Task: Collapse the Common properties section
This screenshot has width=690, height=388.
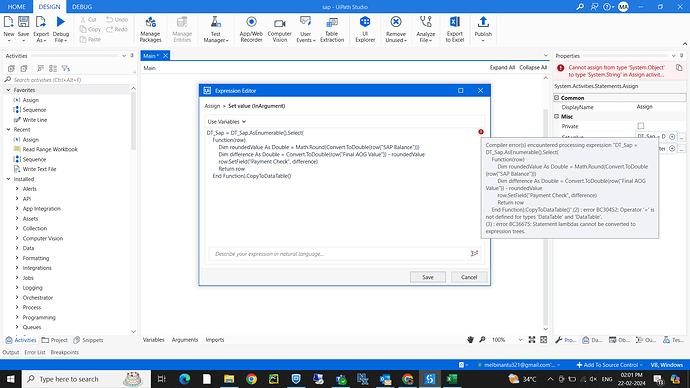Action: 557,98
